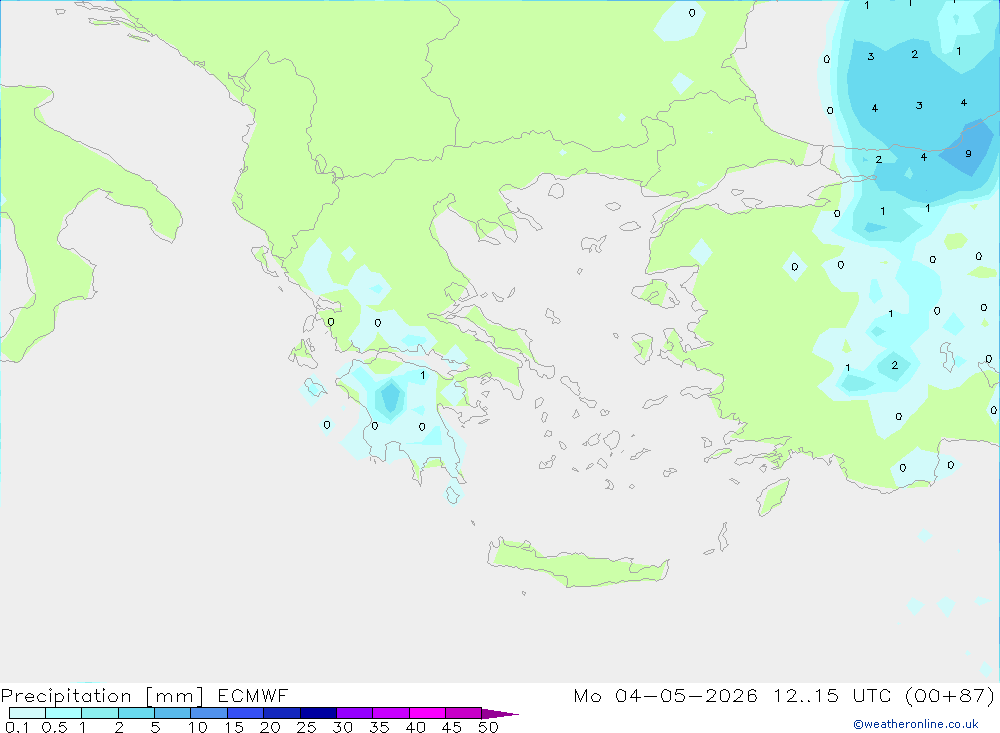Click the '45' legend scale label
1000x733 pixels.
[452, 727]
